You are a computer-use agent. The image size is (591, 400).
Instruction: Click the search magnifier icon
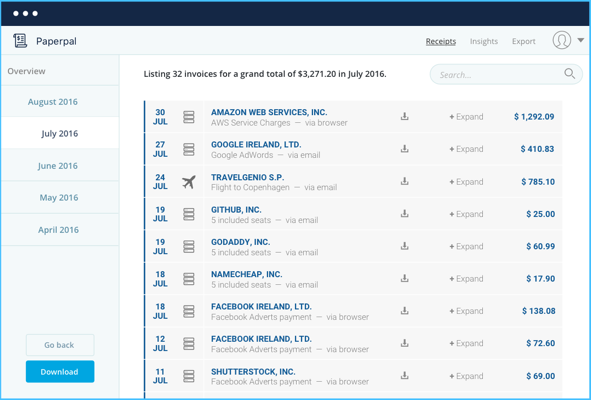click(570, 74)
